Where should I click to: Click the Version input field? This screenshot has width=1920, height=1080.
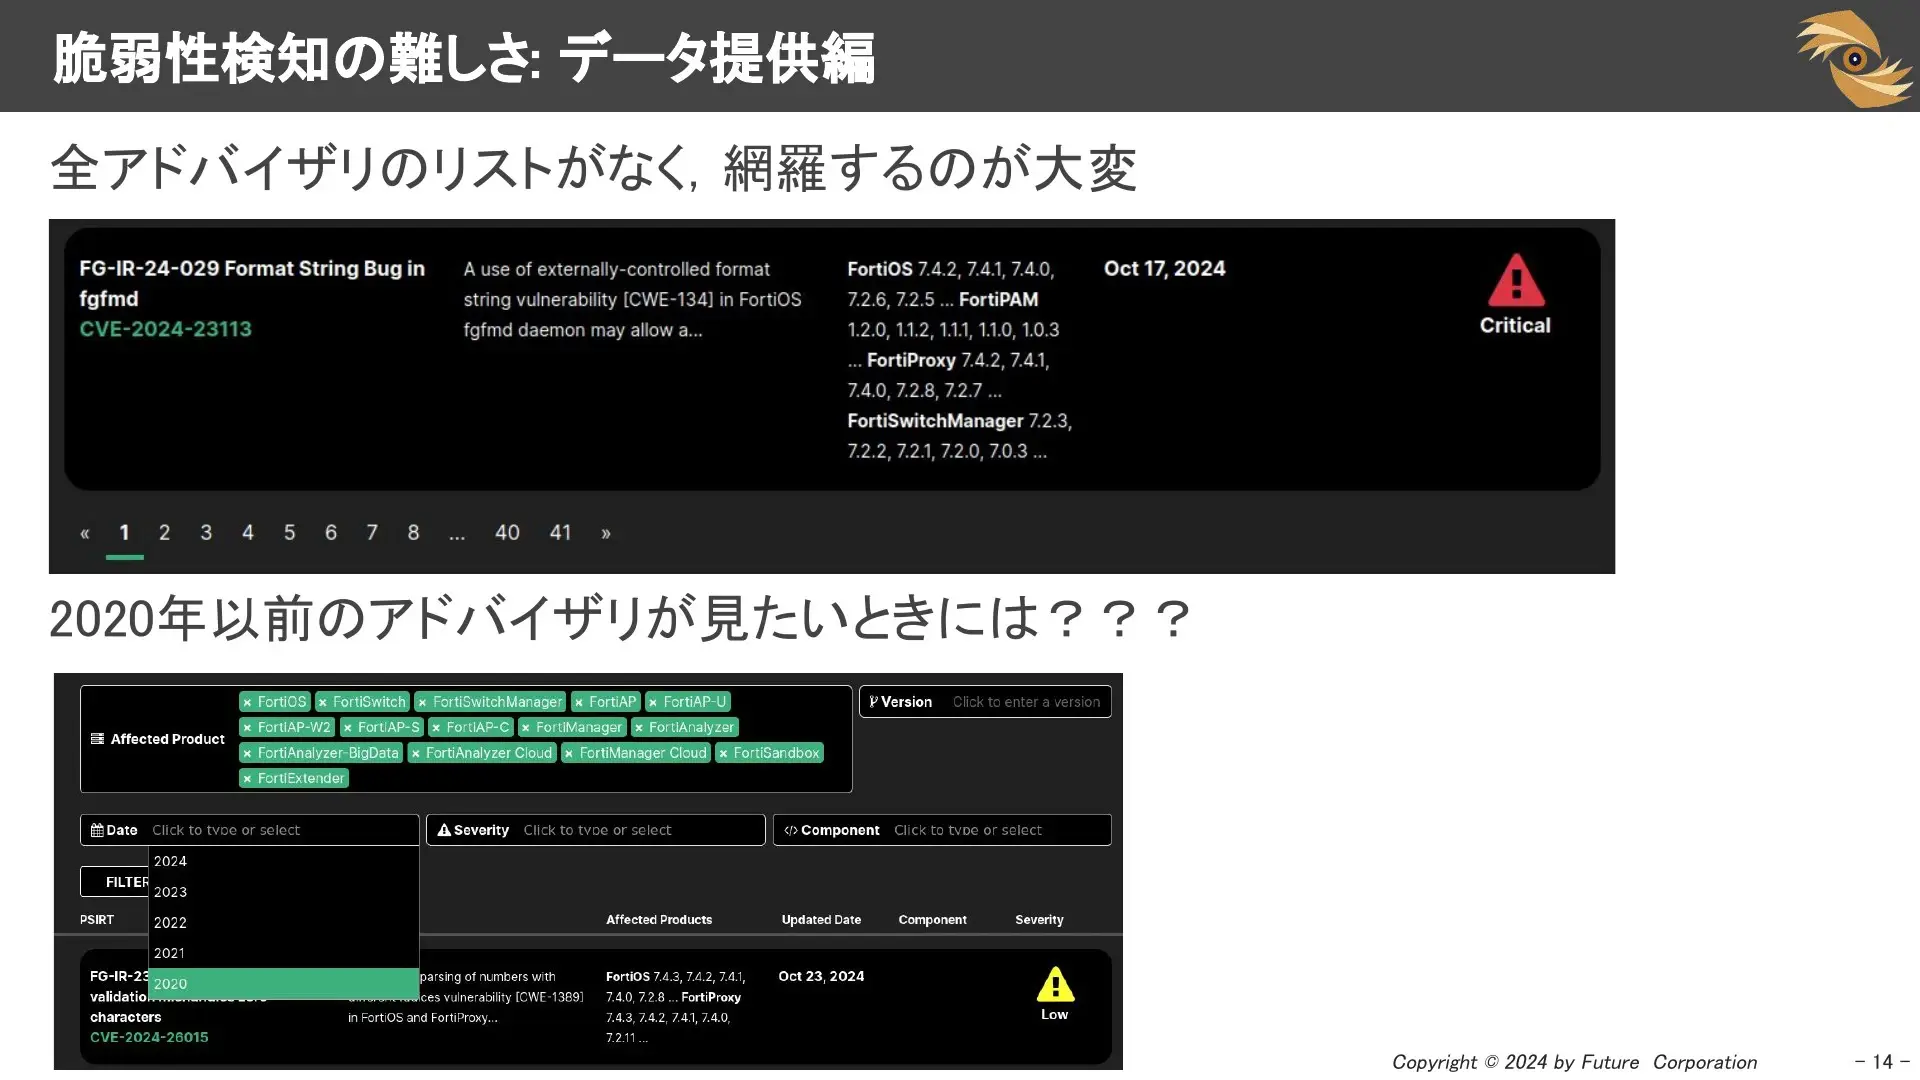[x=1026, y=702]
